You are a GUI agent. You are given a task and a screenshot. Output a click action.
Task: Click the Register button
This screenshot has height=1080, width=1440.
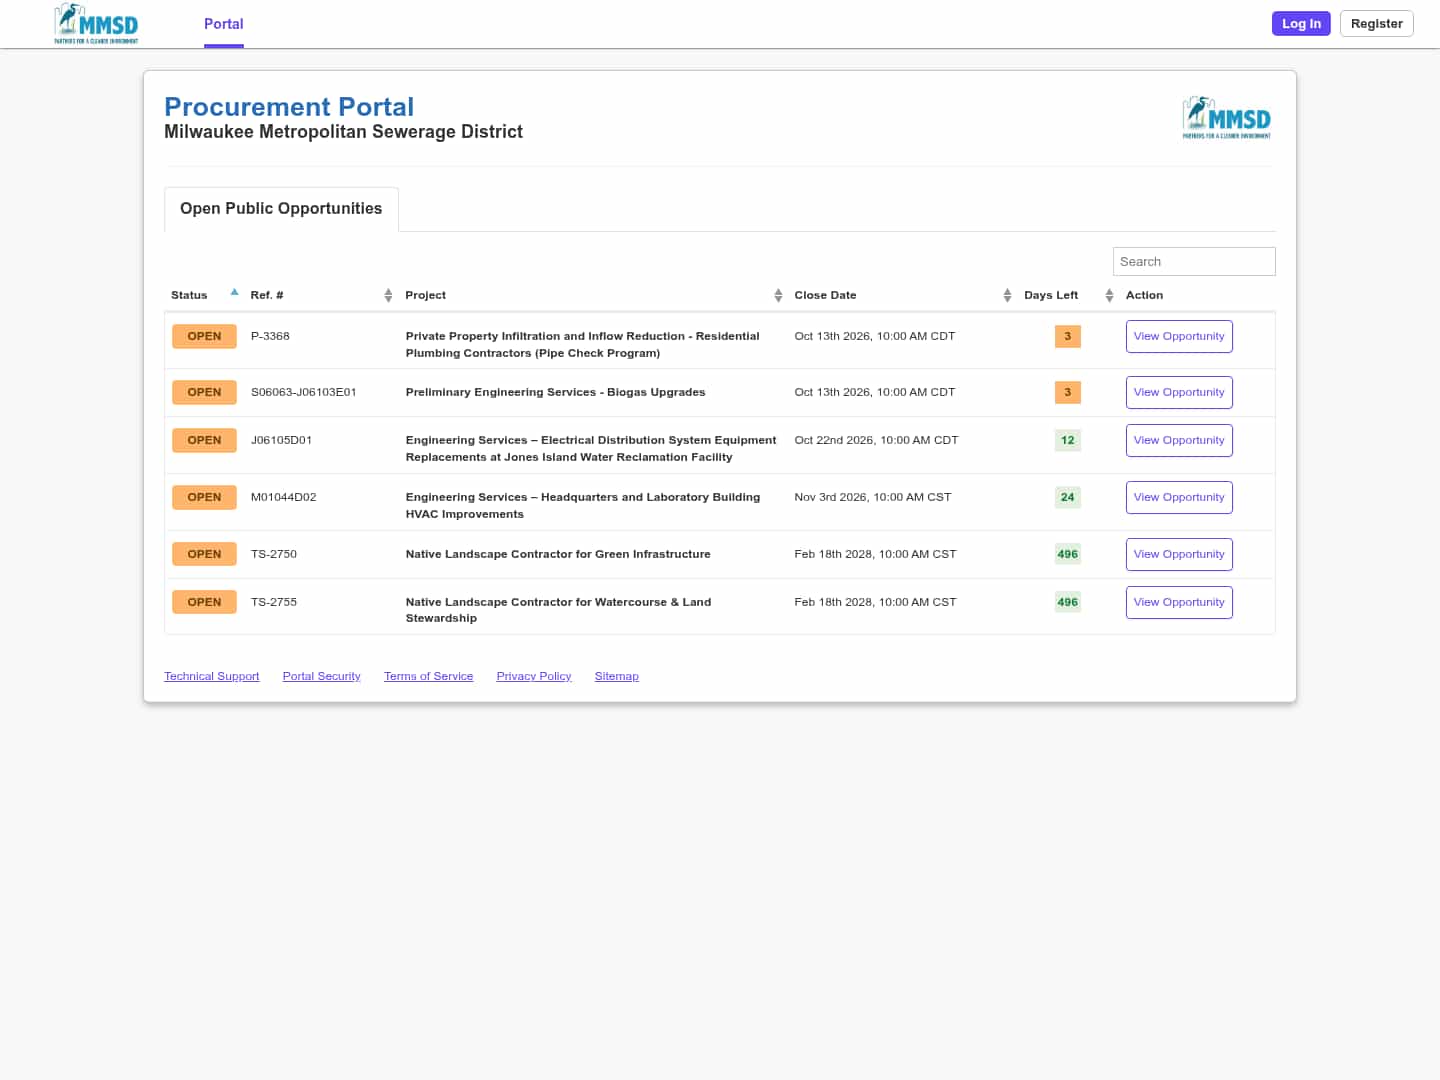click(x=1376, y=24)
